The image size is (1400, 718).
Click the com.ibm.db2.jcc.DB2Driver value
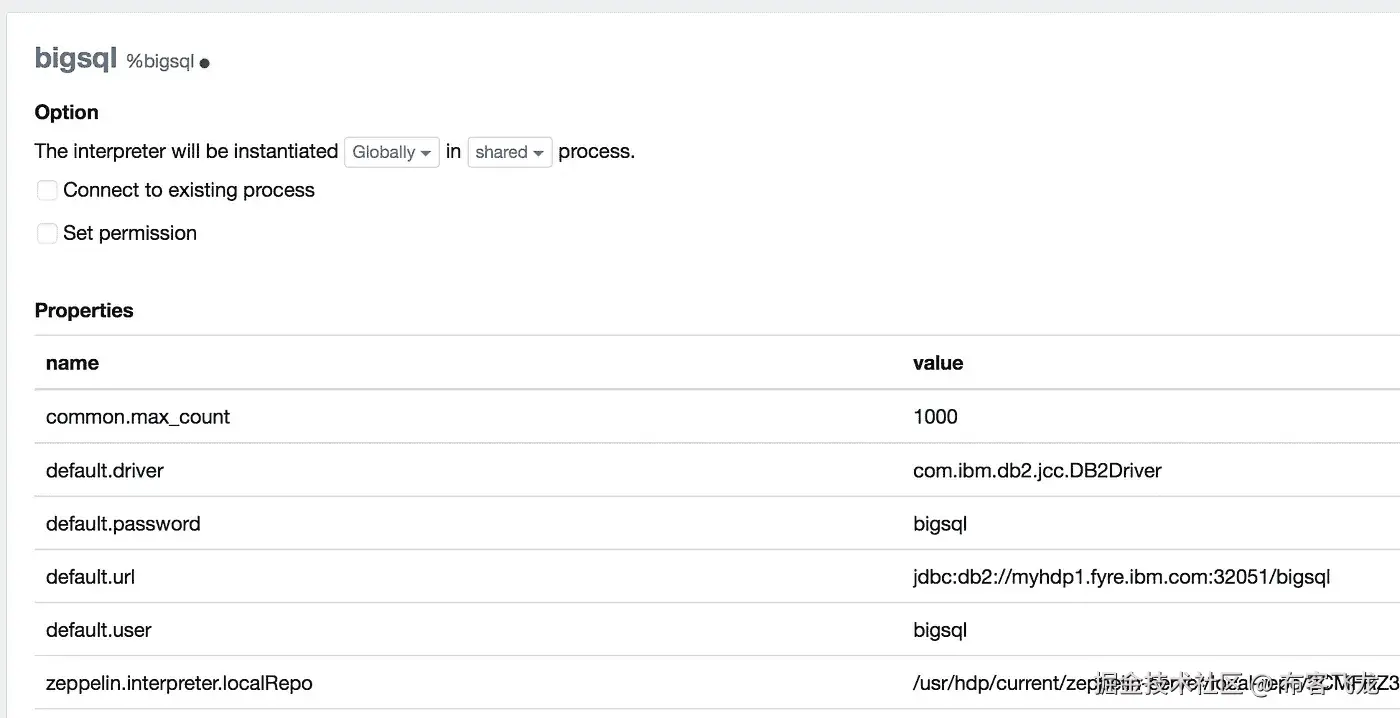point(1037,470)
